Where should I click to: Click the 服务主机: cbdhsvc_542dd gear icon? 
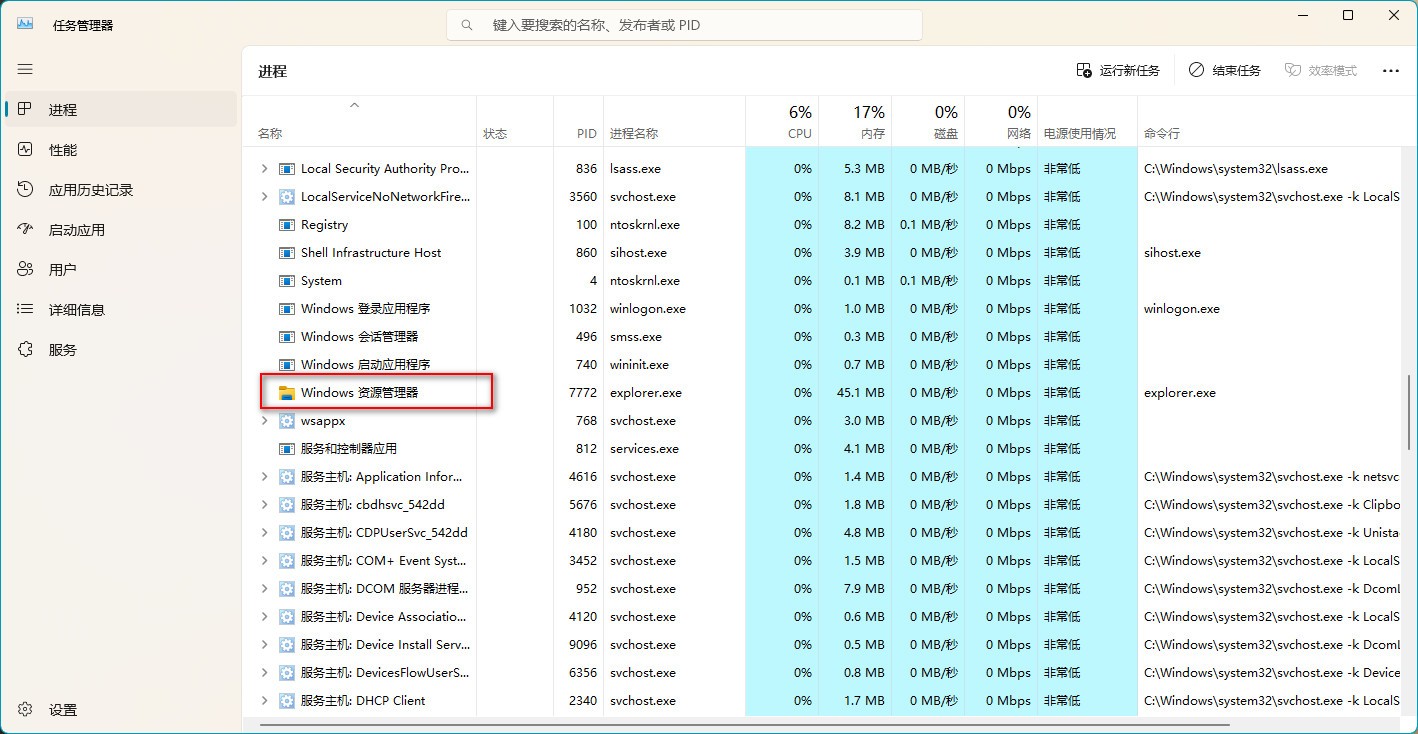[x=287, y=505]
